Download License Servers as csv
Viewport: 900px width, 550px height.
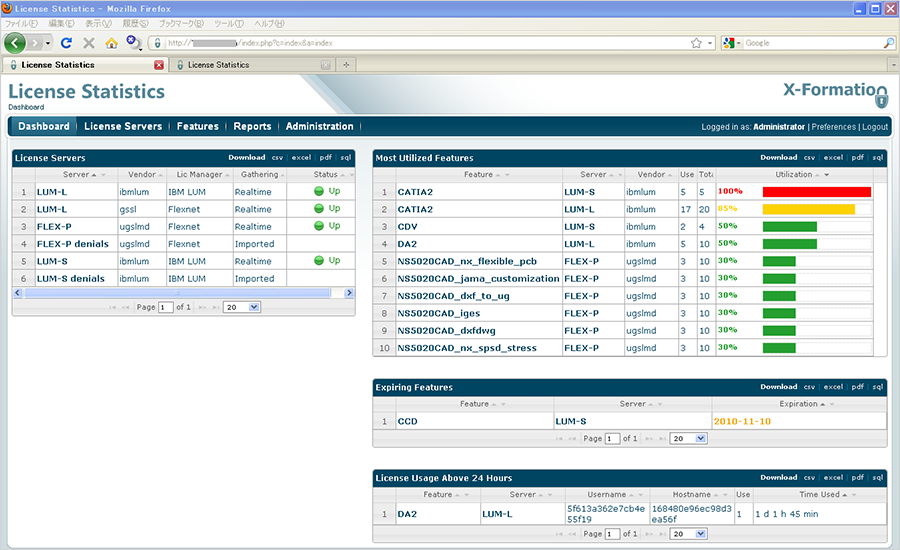[x=277, y=157]
